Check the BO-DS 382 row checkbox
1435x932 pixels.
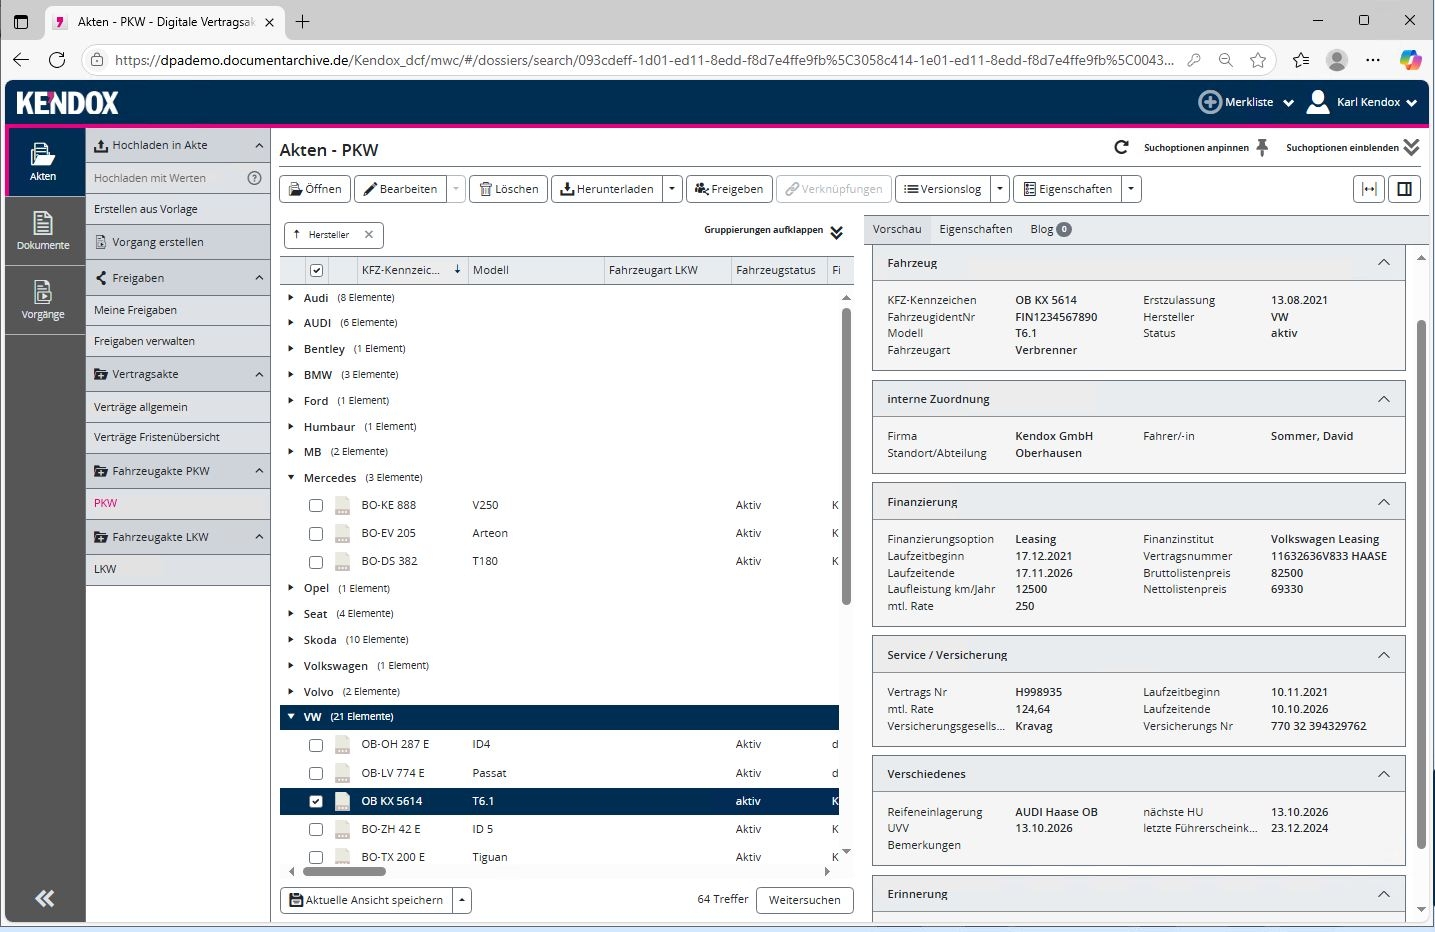316,562
